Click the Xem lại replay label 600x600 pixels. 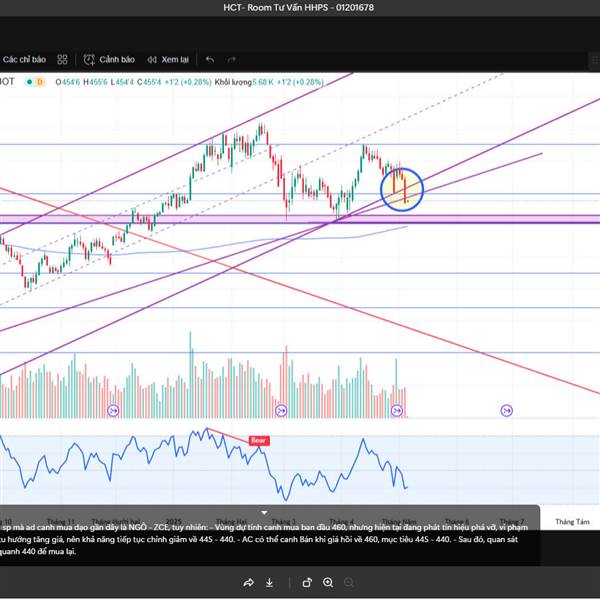[175, 60]
